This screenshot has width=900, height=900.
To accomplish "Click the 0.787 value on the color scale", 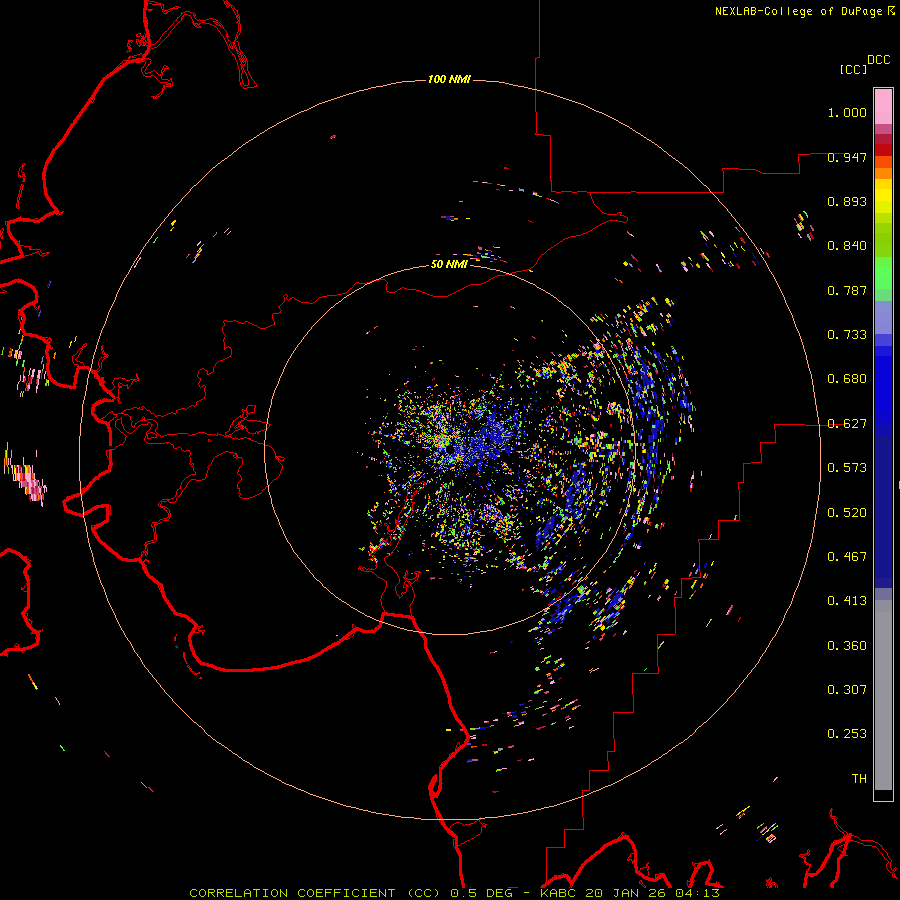I will [847, 290].
